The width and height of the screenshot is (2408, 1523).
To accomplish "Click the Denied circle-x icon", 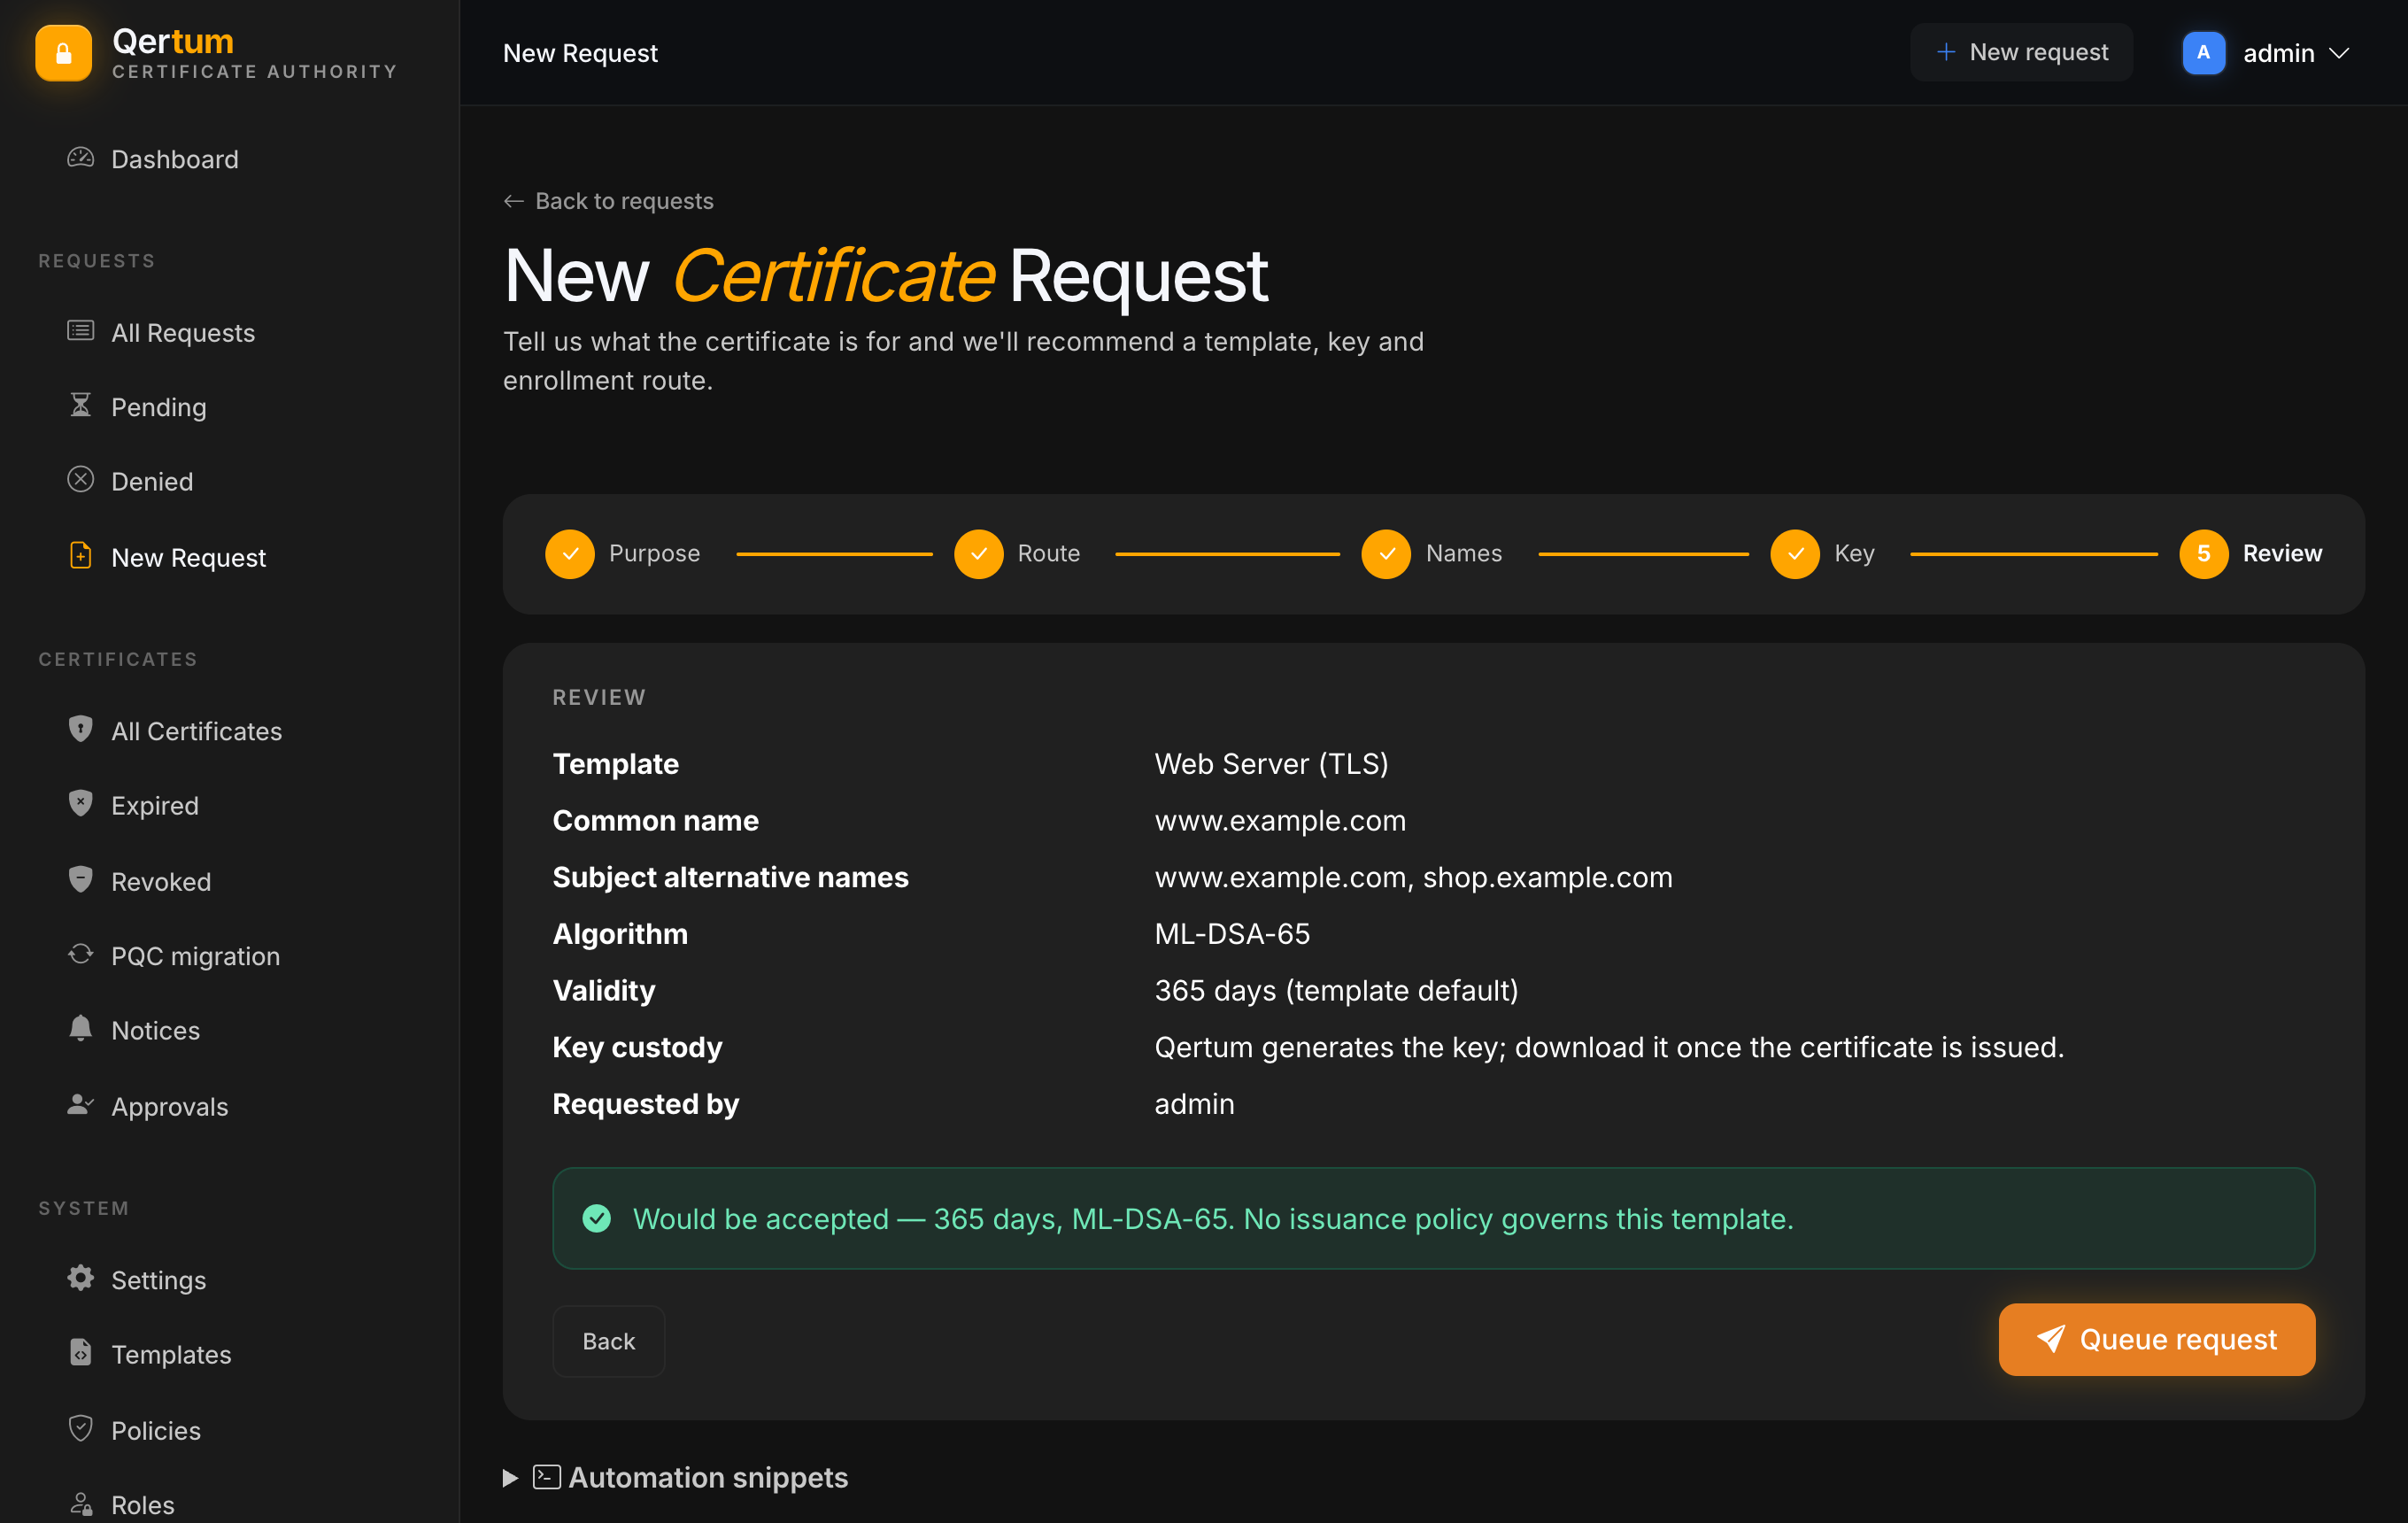I will [x=81, y=480].
